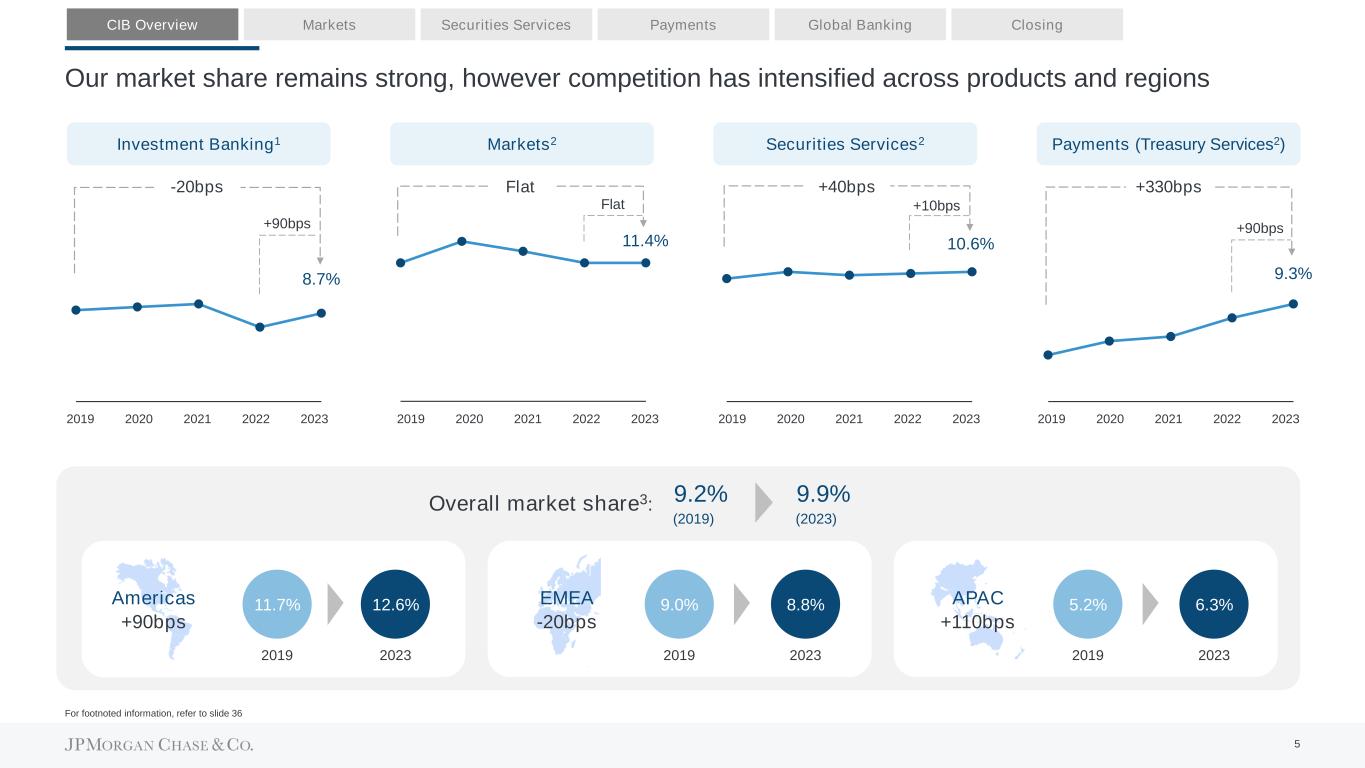Screen dimensions: 1365x768
Task: Go to the Global Banking tab
Action: 860,25
